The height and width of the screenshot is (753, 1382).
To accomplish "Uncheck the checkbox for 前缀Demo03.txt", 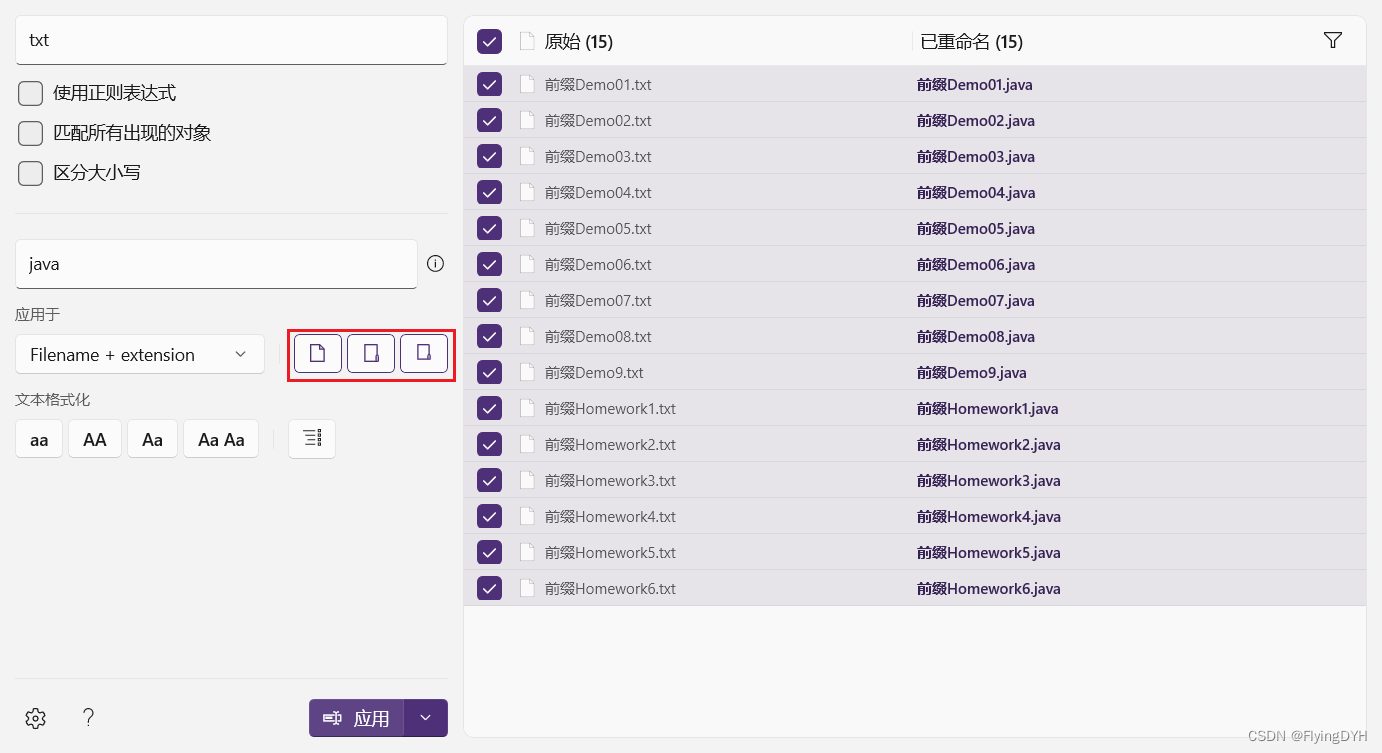I will (x=489, y=156).
